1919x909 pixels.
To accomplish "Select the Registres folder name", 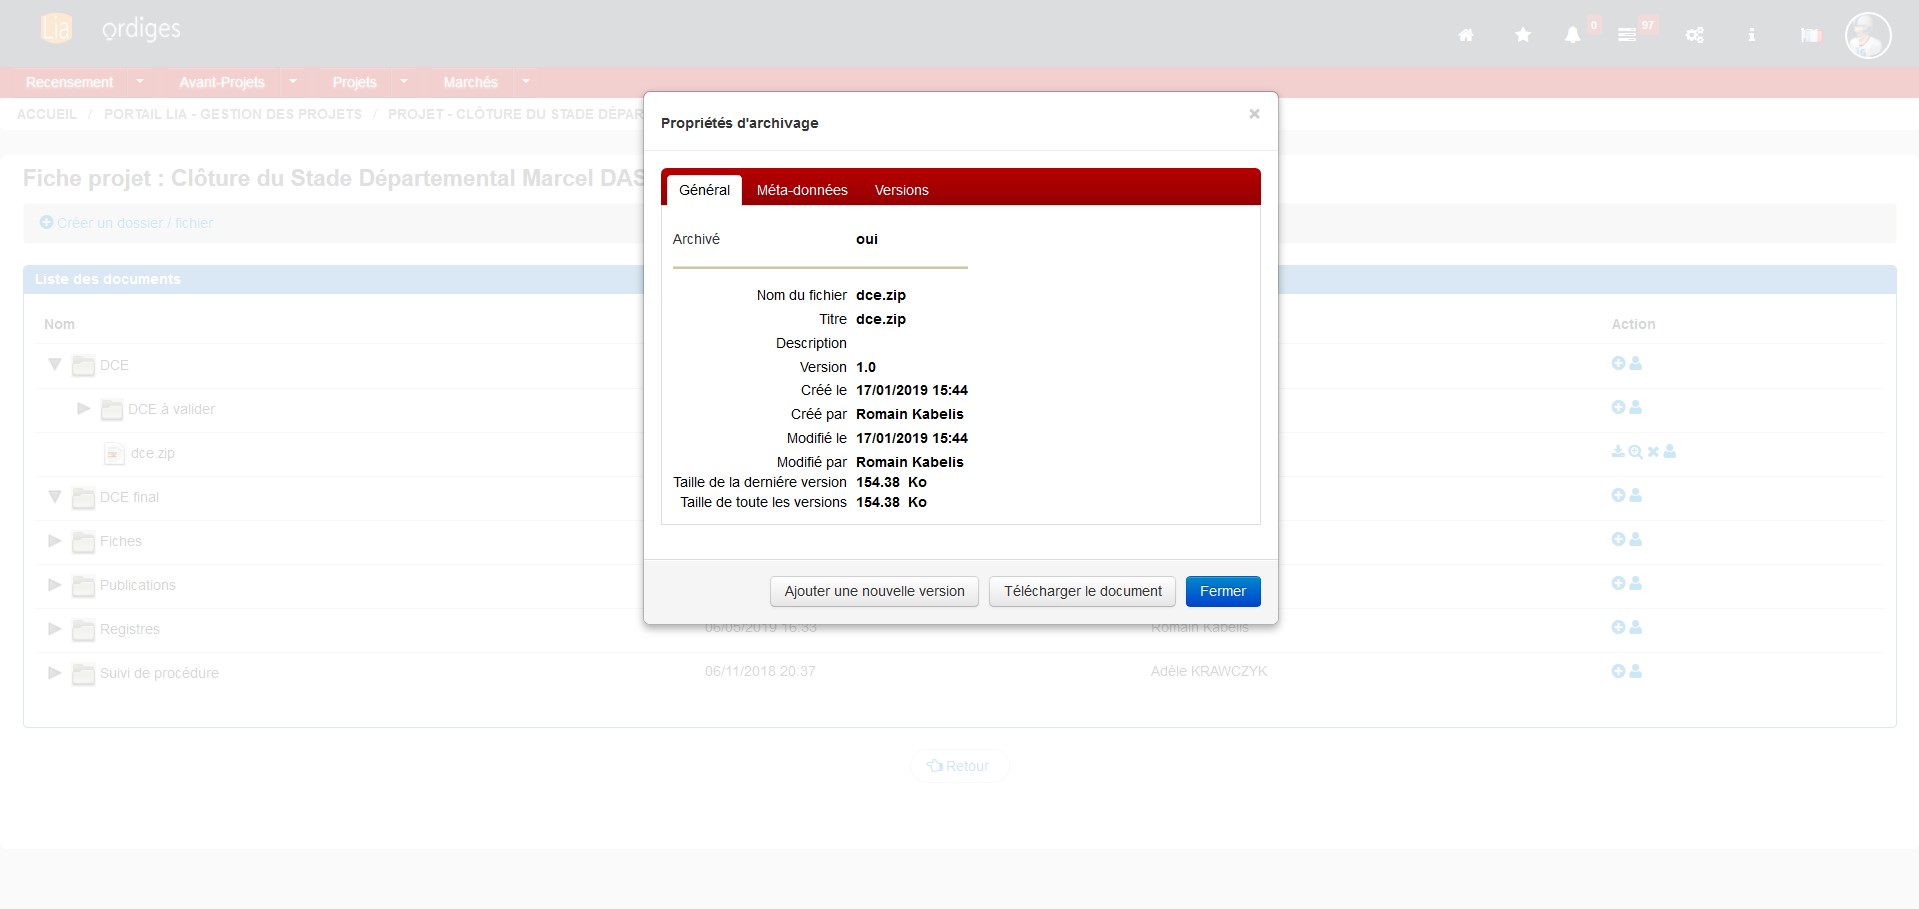I will (130, 629).
